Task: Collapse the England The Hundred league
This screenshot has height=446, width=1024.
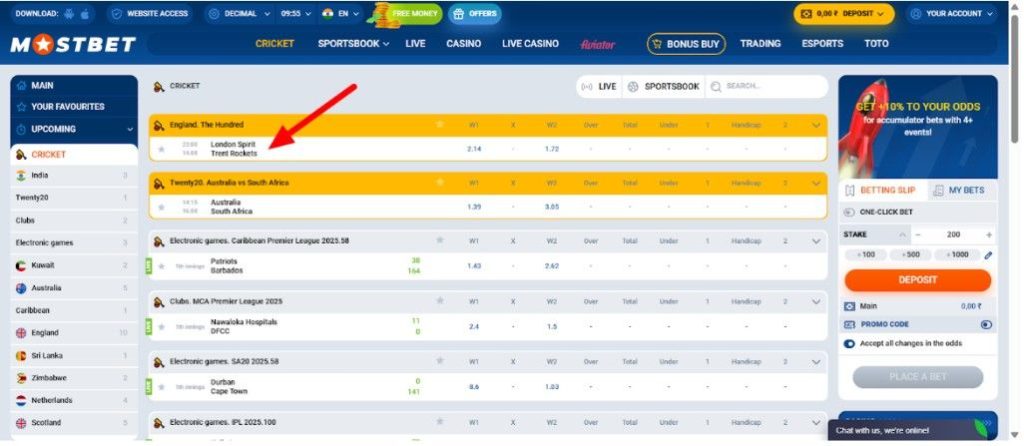Action: pos(816,125)
